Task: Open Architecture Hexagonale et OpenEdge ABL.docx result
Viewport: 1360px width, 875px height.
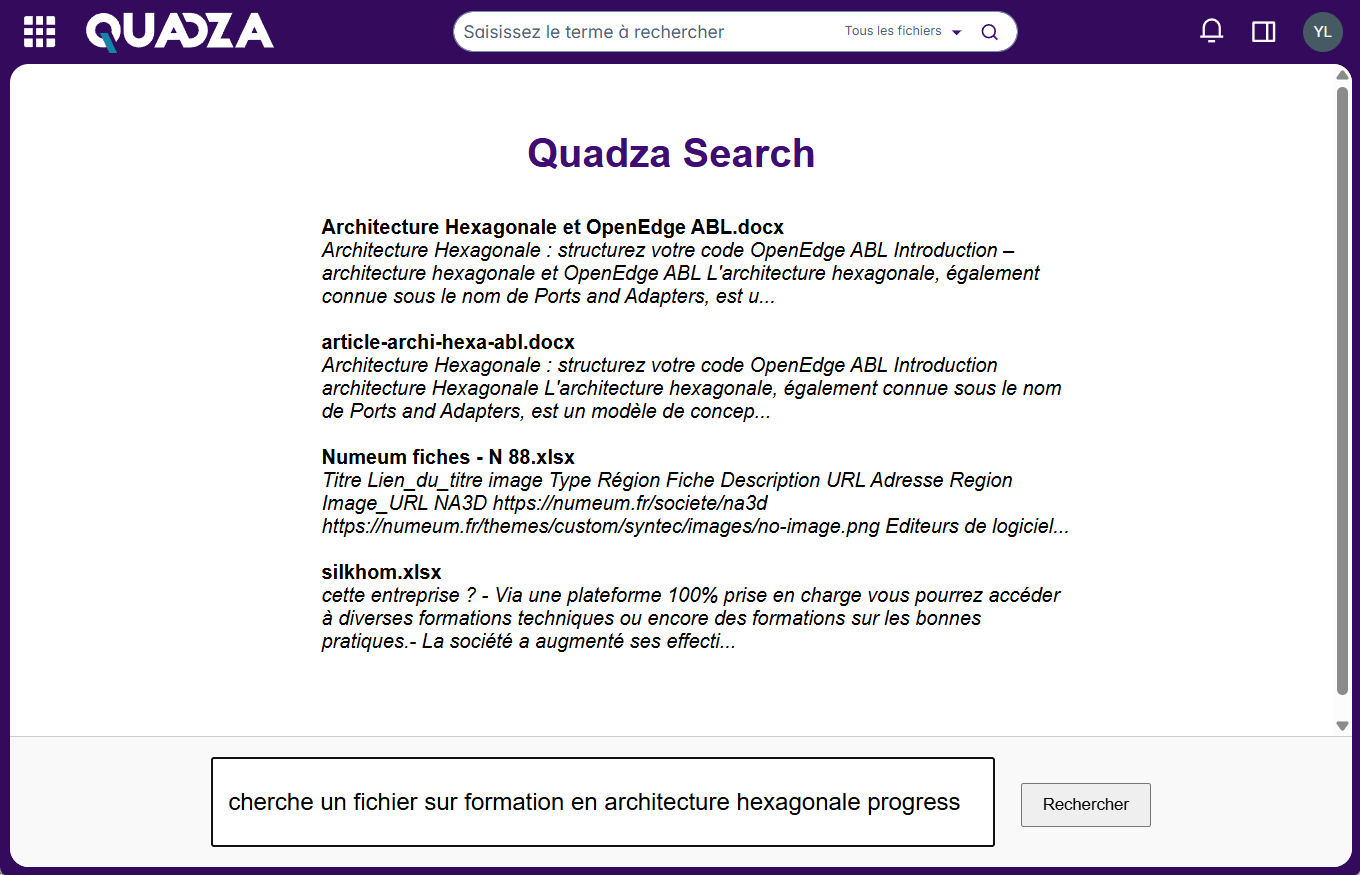Action: [552, 227]
